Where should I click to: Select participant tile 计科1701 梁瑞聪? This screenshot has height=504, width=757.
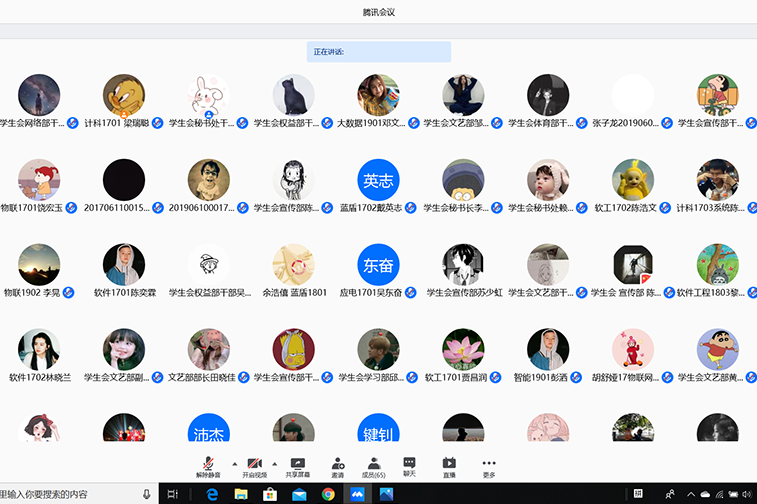pyautogui.click(x=124, y=95)
